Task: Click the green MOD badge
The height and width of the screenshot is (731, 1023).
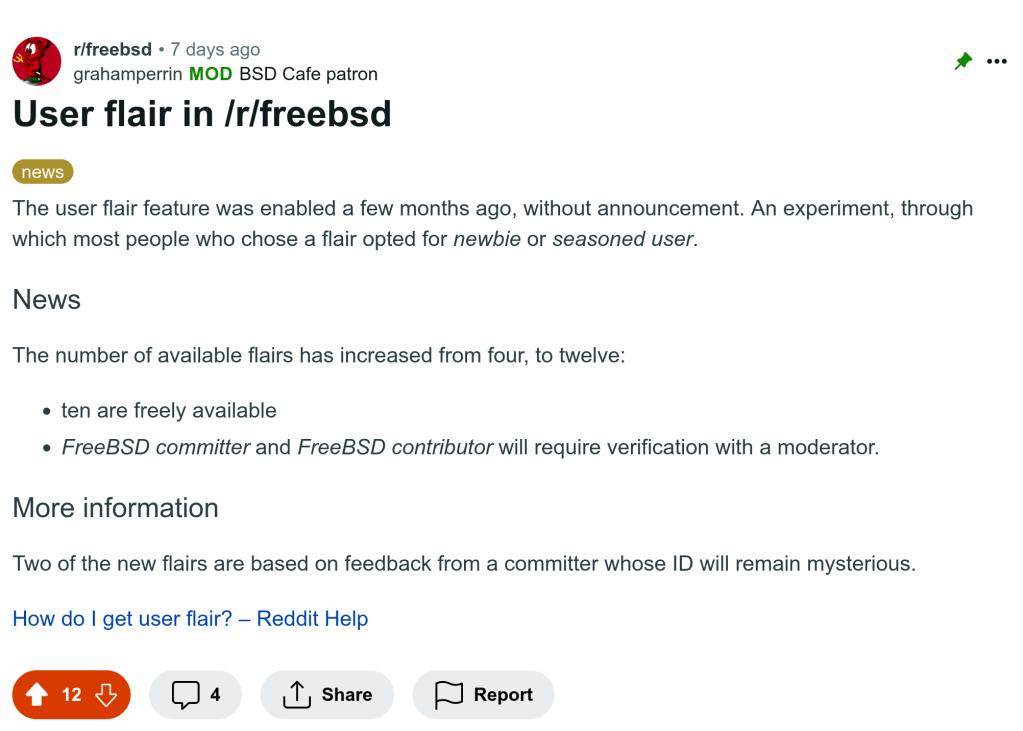Action: tap(211, 74)
